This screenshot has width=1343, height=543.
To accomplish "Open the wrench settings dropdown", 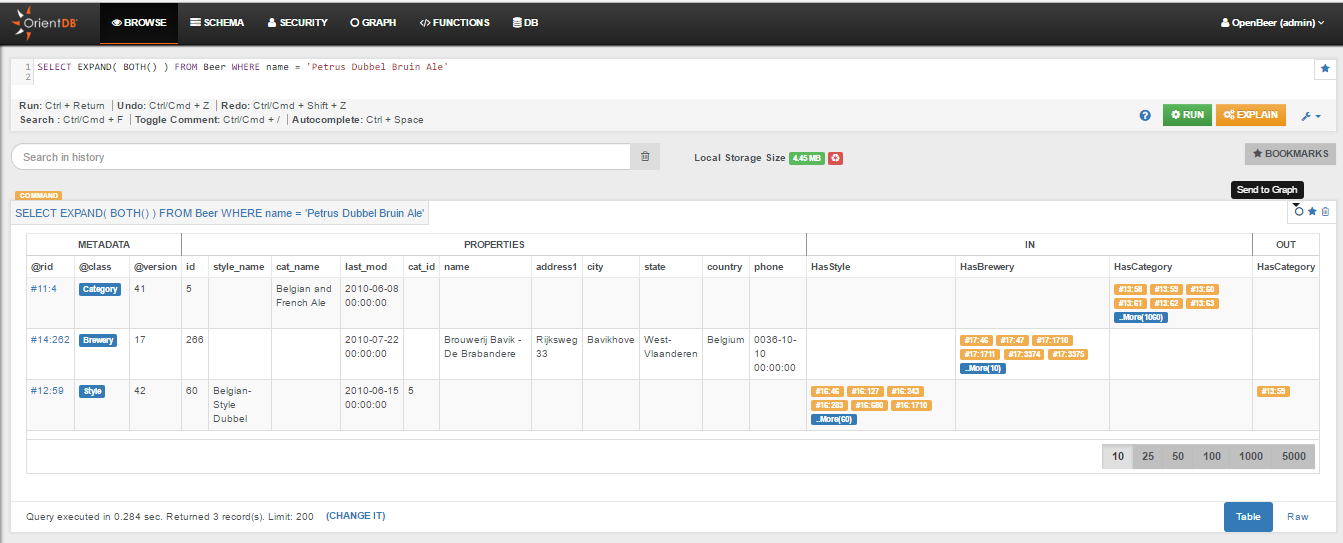I will pos(1311,115).
